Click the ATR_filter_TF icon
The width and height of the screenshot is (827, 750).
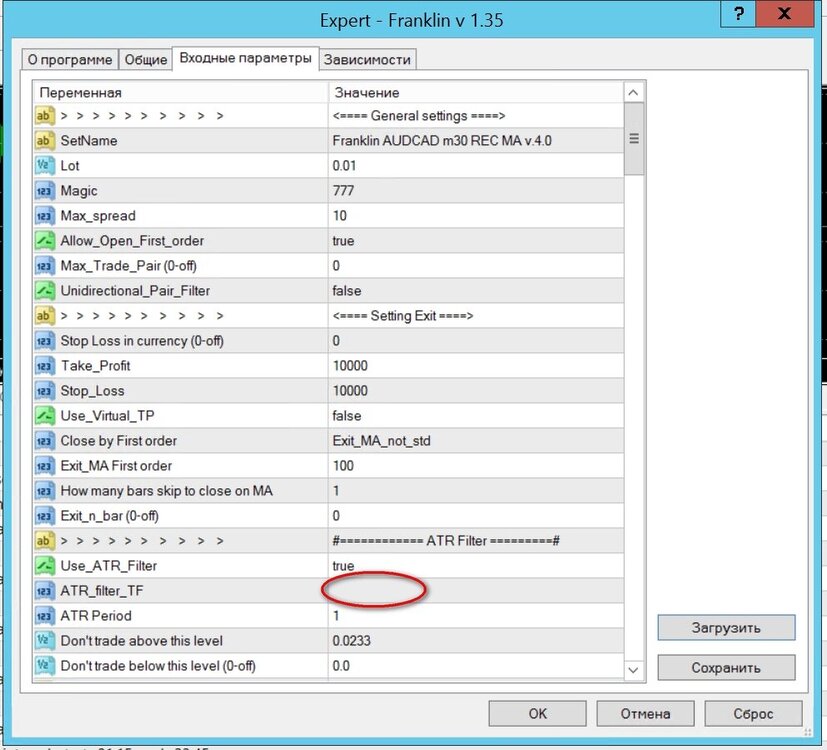[44, 591]
